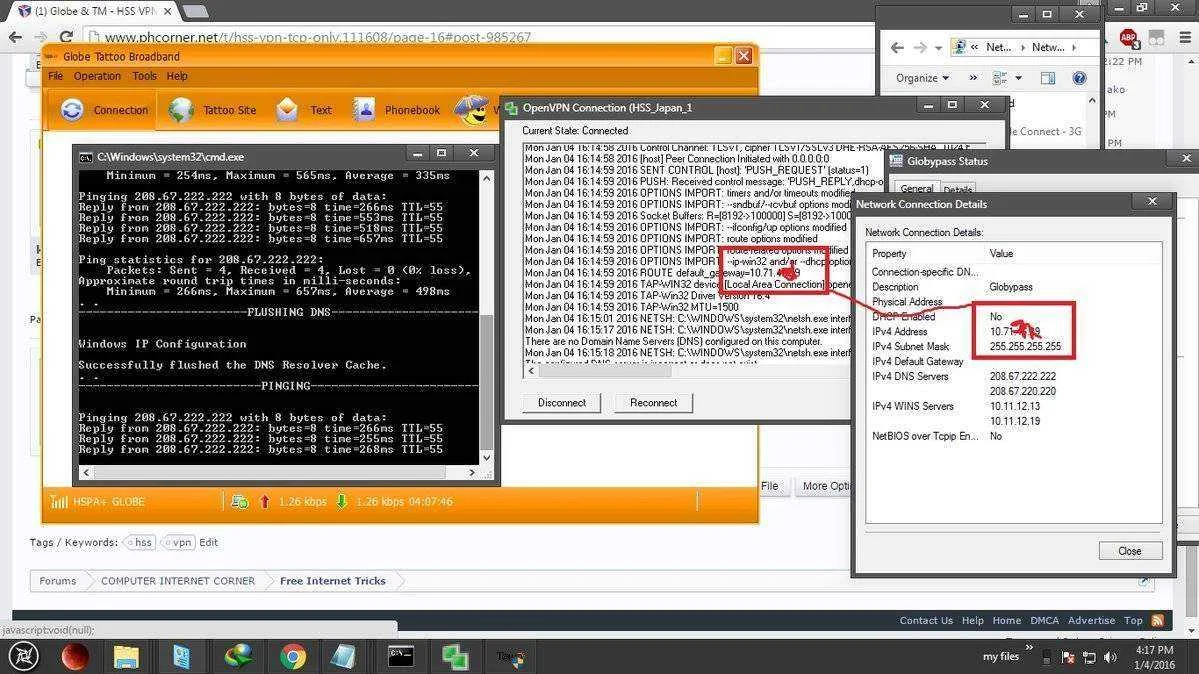The height and width of the screenshot is (674, 1199).
Task: Reload the phcorner page in Chrome
Action: 66,37
